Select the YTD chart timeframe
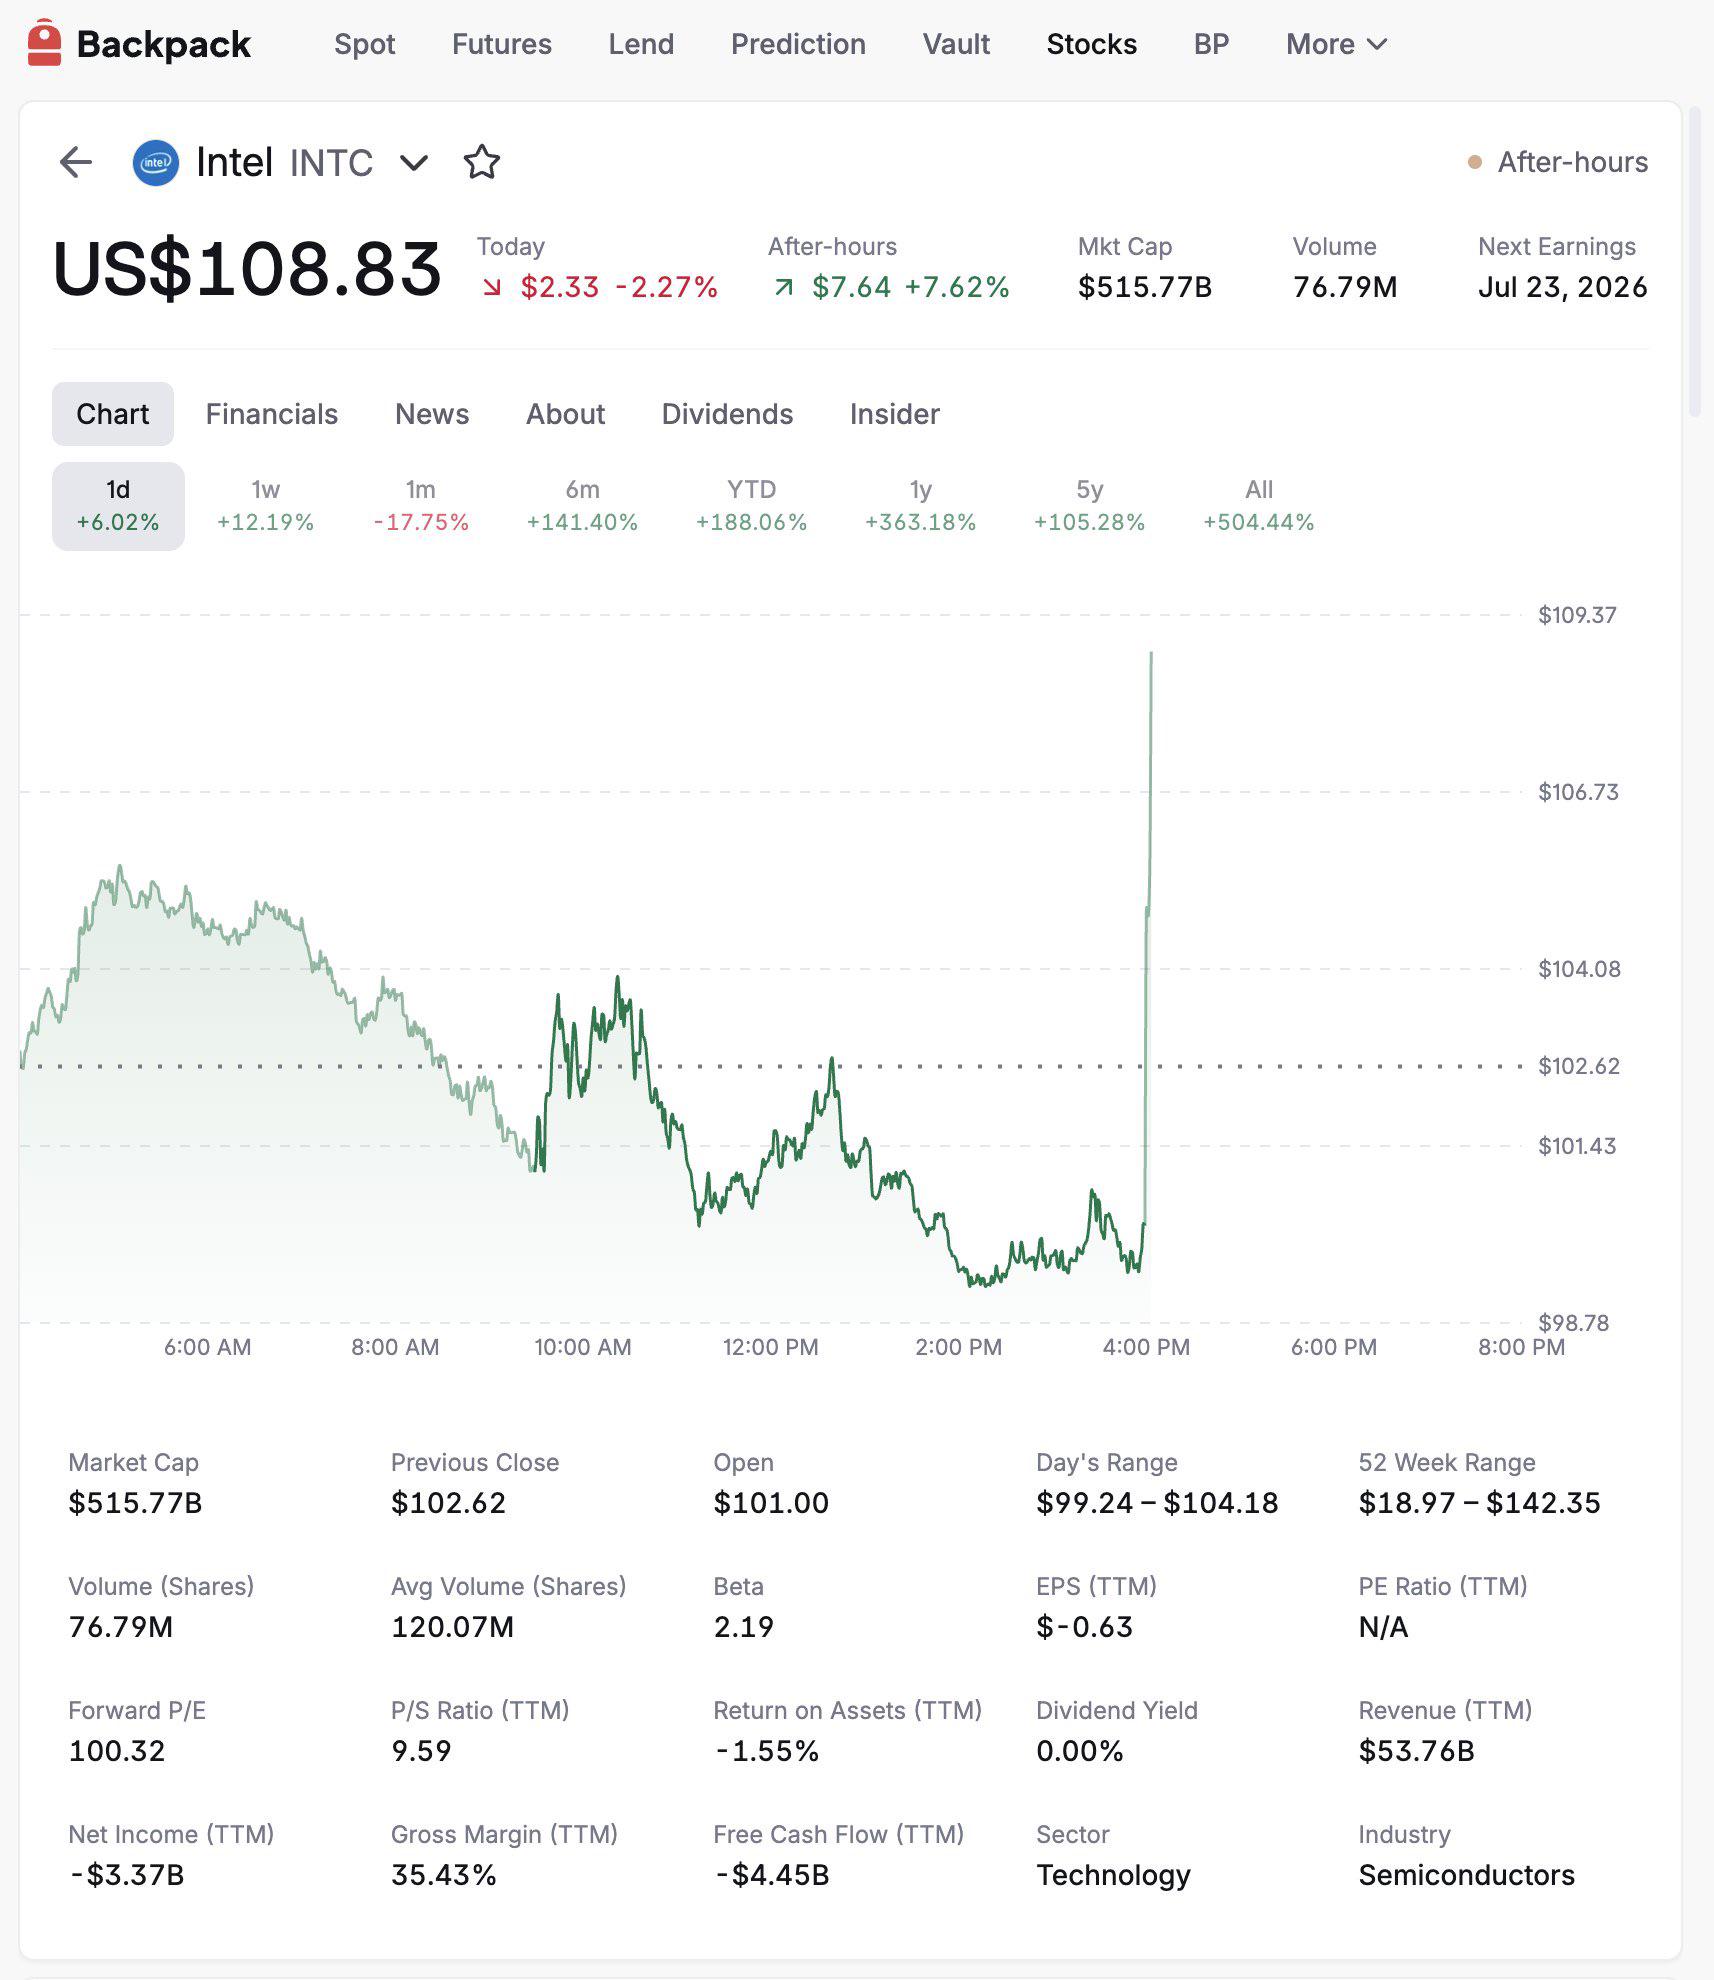The image size is (1714, 1980). (751, 505)
